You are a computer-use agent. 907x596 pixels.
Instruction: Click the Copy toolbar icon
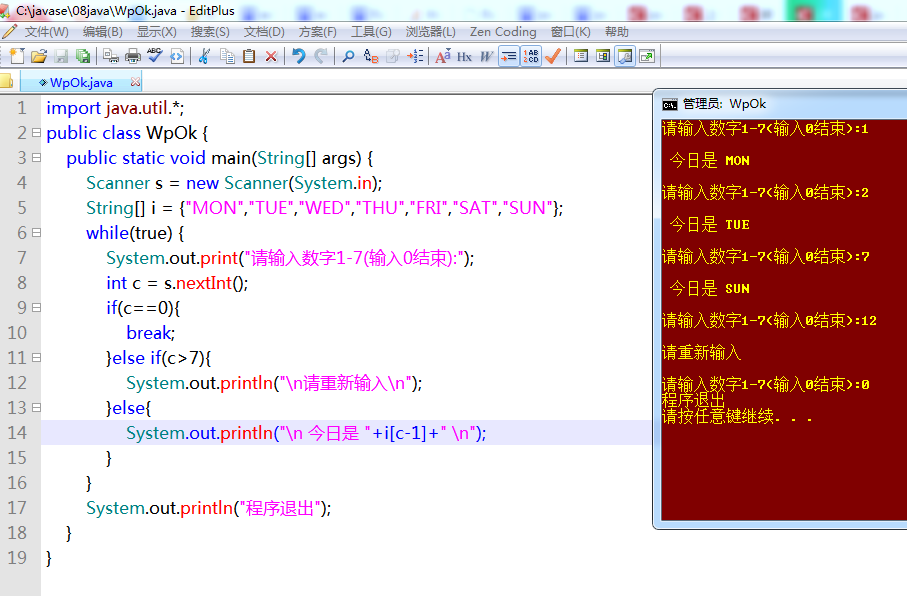227,56
